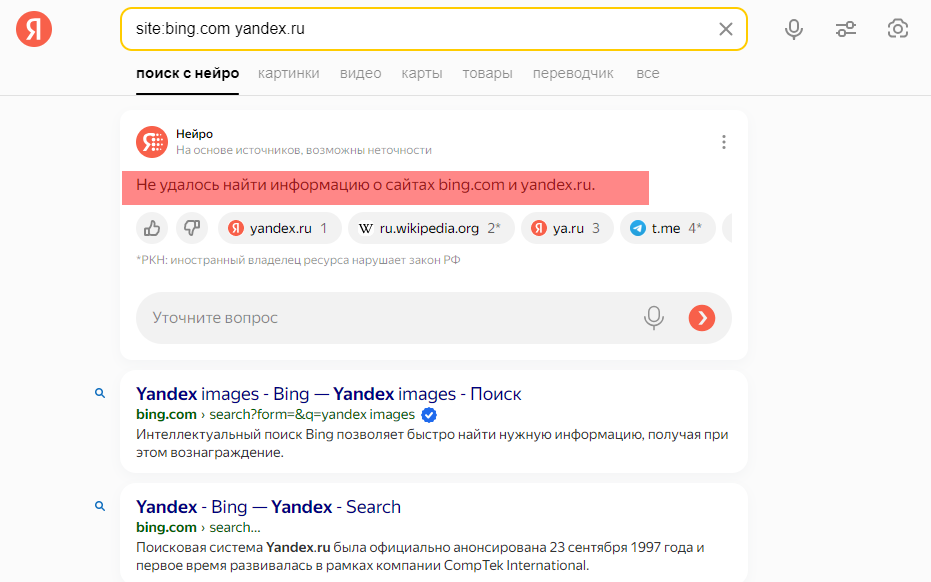Dislike the Нейро answer with thumbs down

192,228
